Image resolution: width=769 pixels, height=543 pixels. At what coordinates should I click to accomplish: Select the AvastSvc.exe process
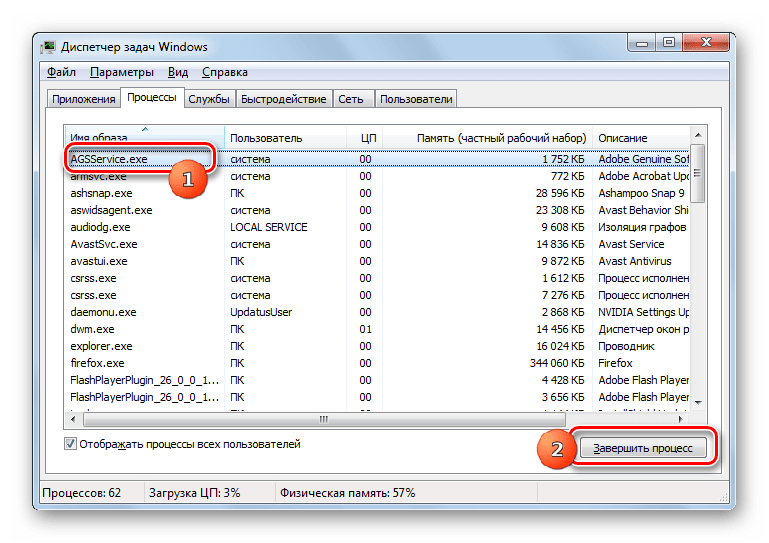[377, 244]
